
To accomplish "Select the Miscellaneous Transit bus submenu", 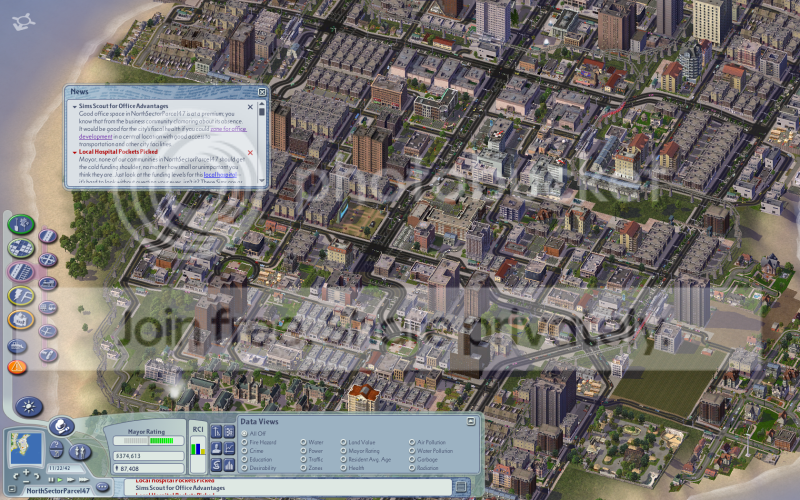I will pyautogui.click(x=47, y=307).
